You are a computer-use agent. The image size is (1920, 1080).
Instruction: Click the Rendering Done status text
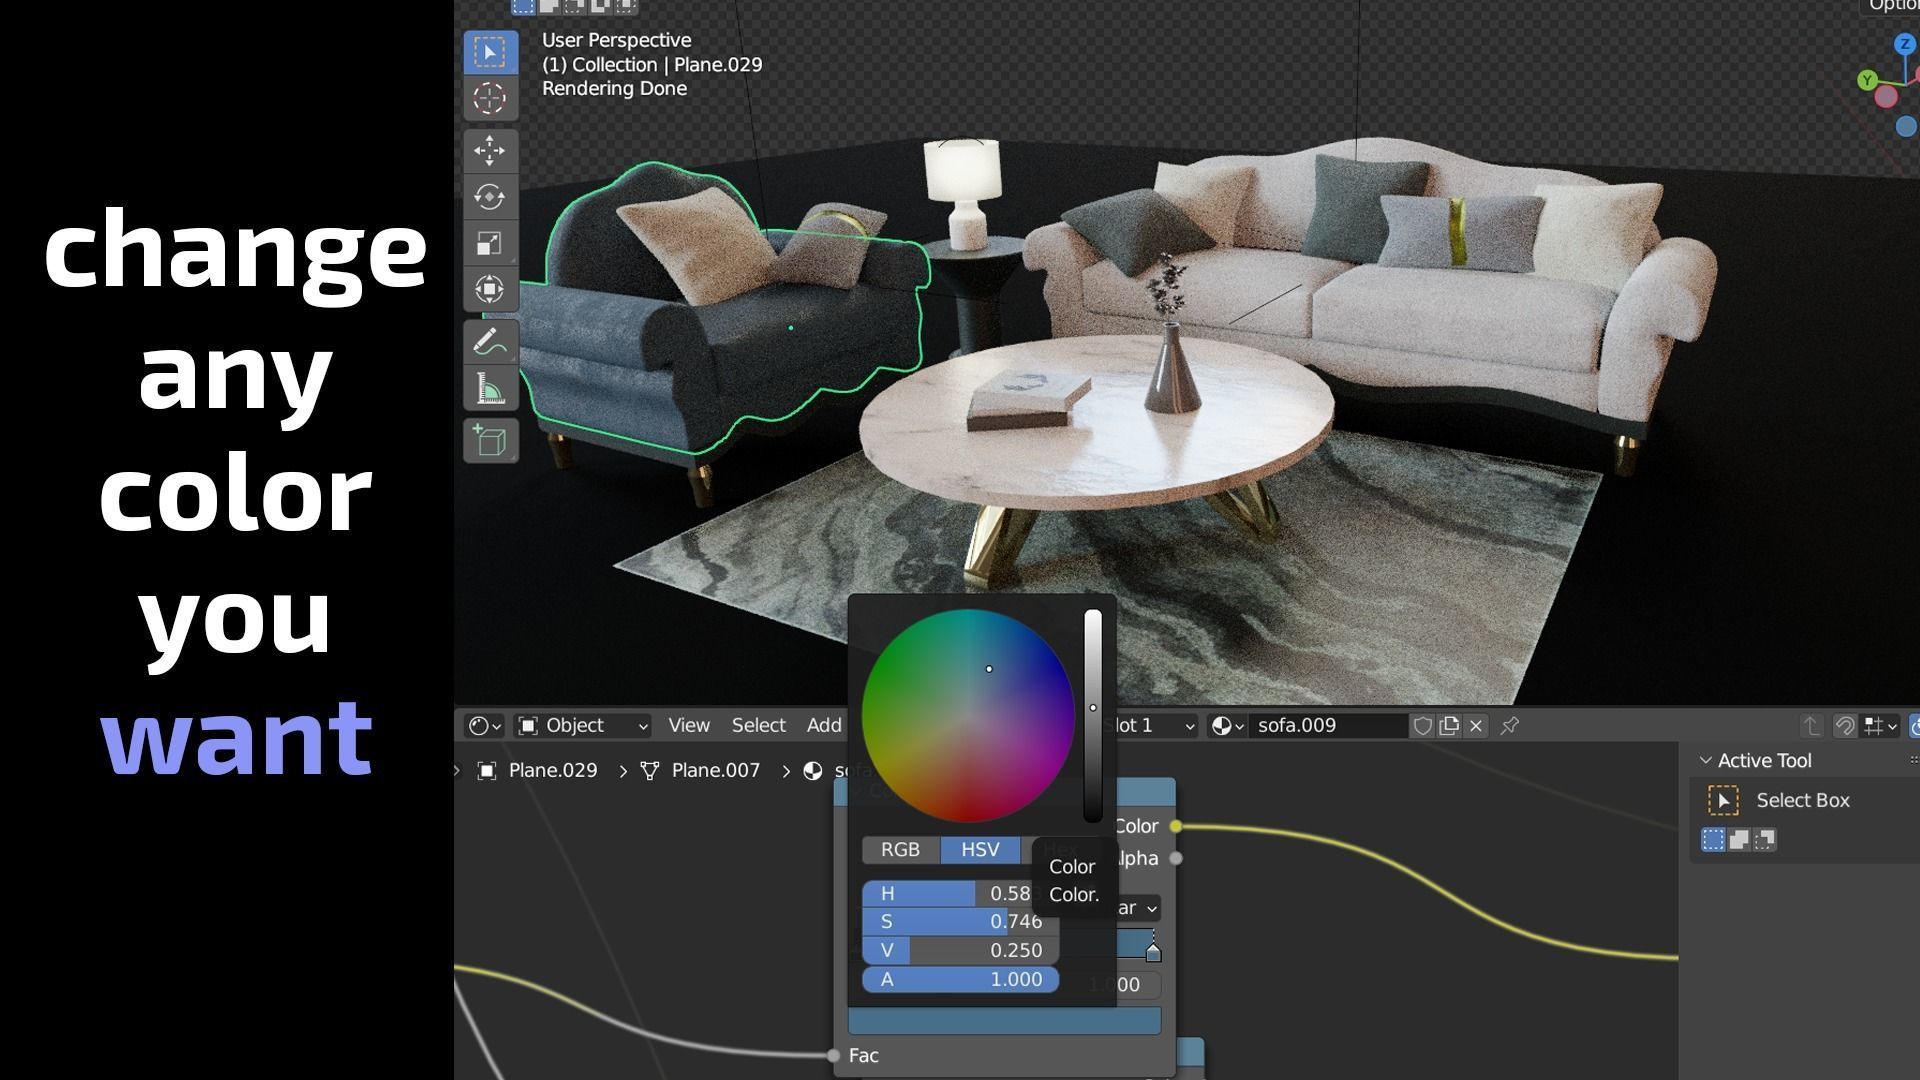(x=614, y=89)
